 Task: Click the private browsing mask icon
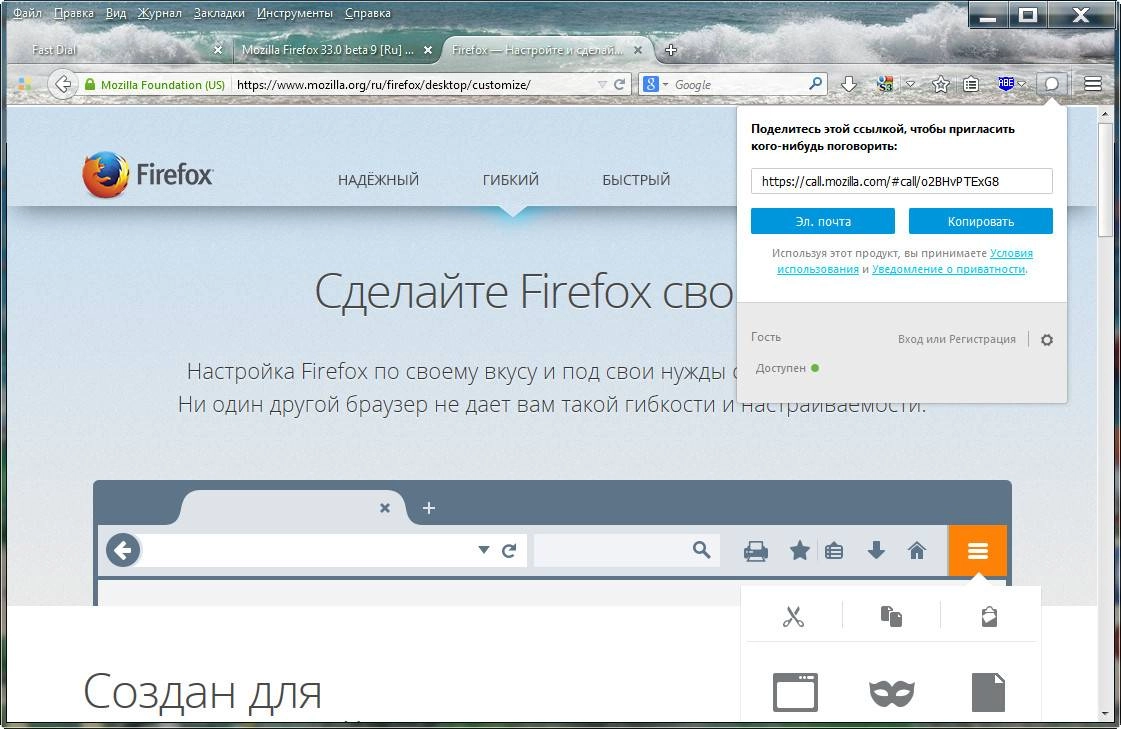click(x=892, y=693)
